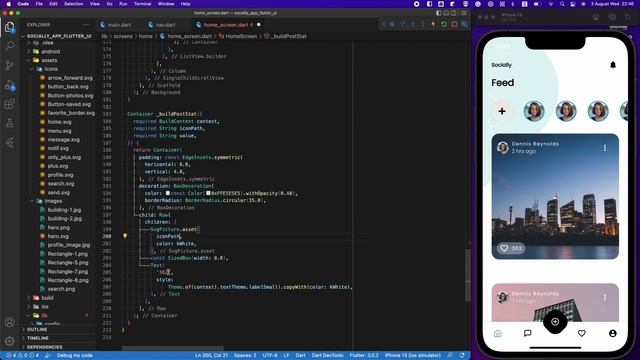640x360 pixels.
Task: Click the green restart debug icon
Action: [444, 24]
